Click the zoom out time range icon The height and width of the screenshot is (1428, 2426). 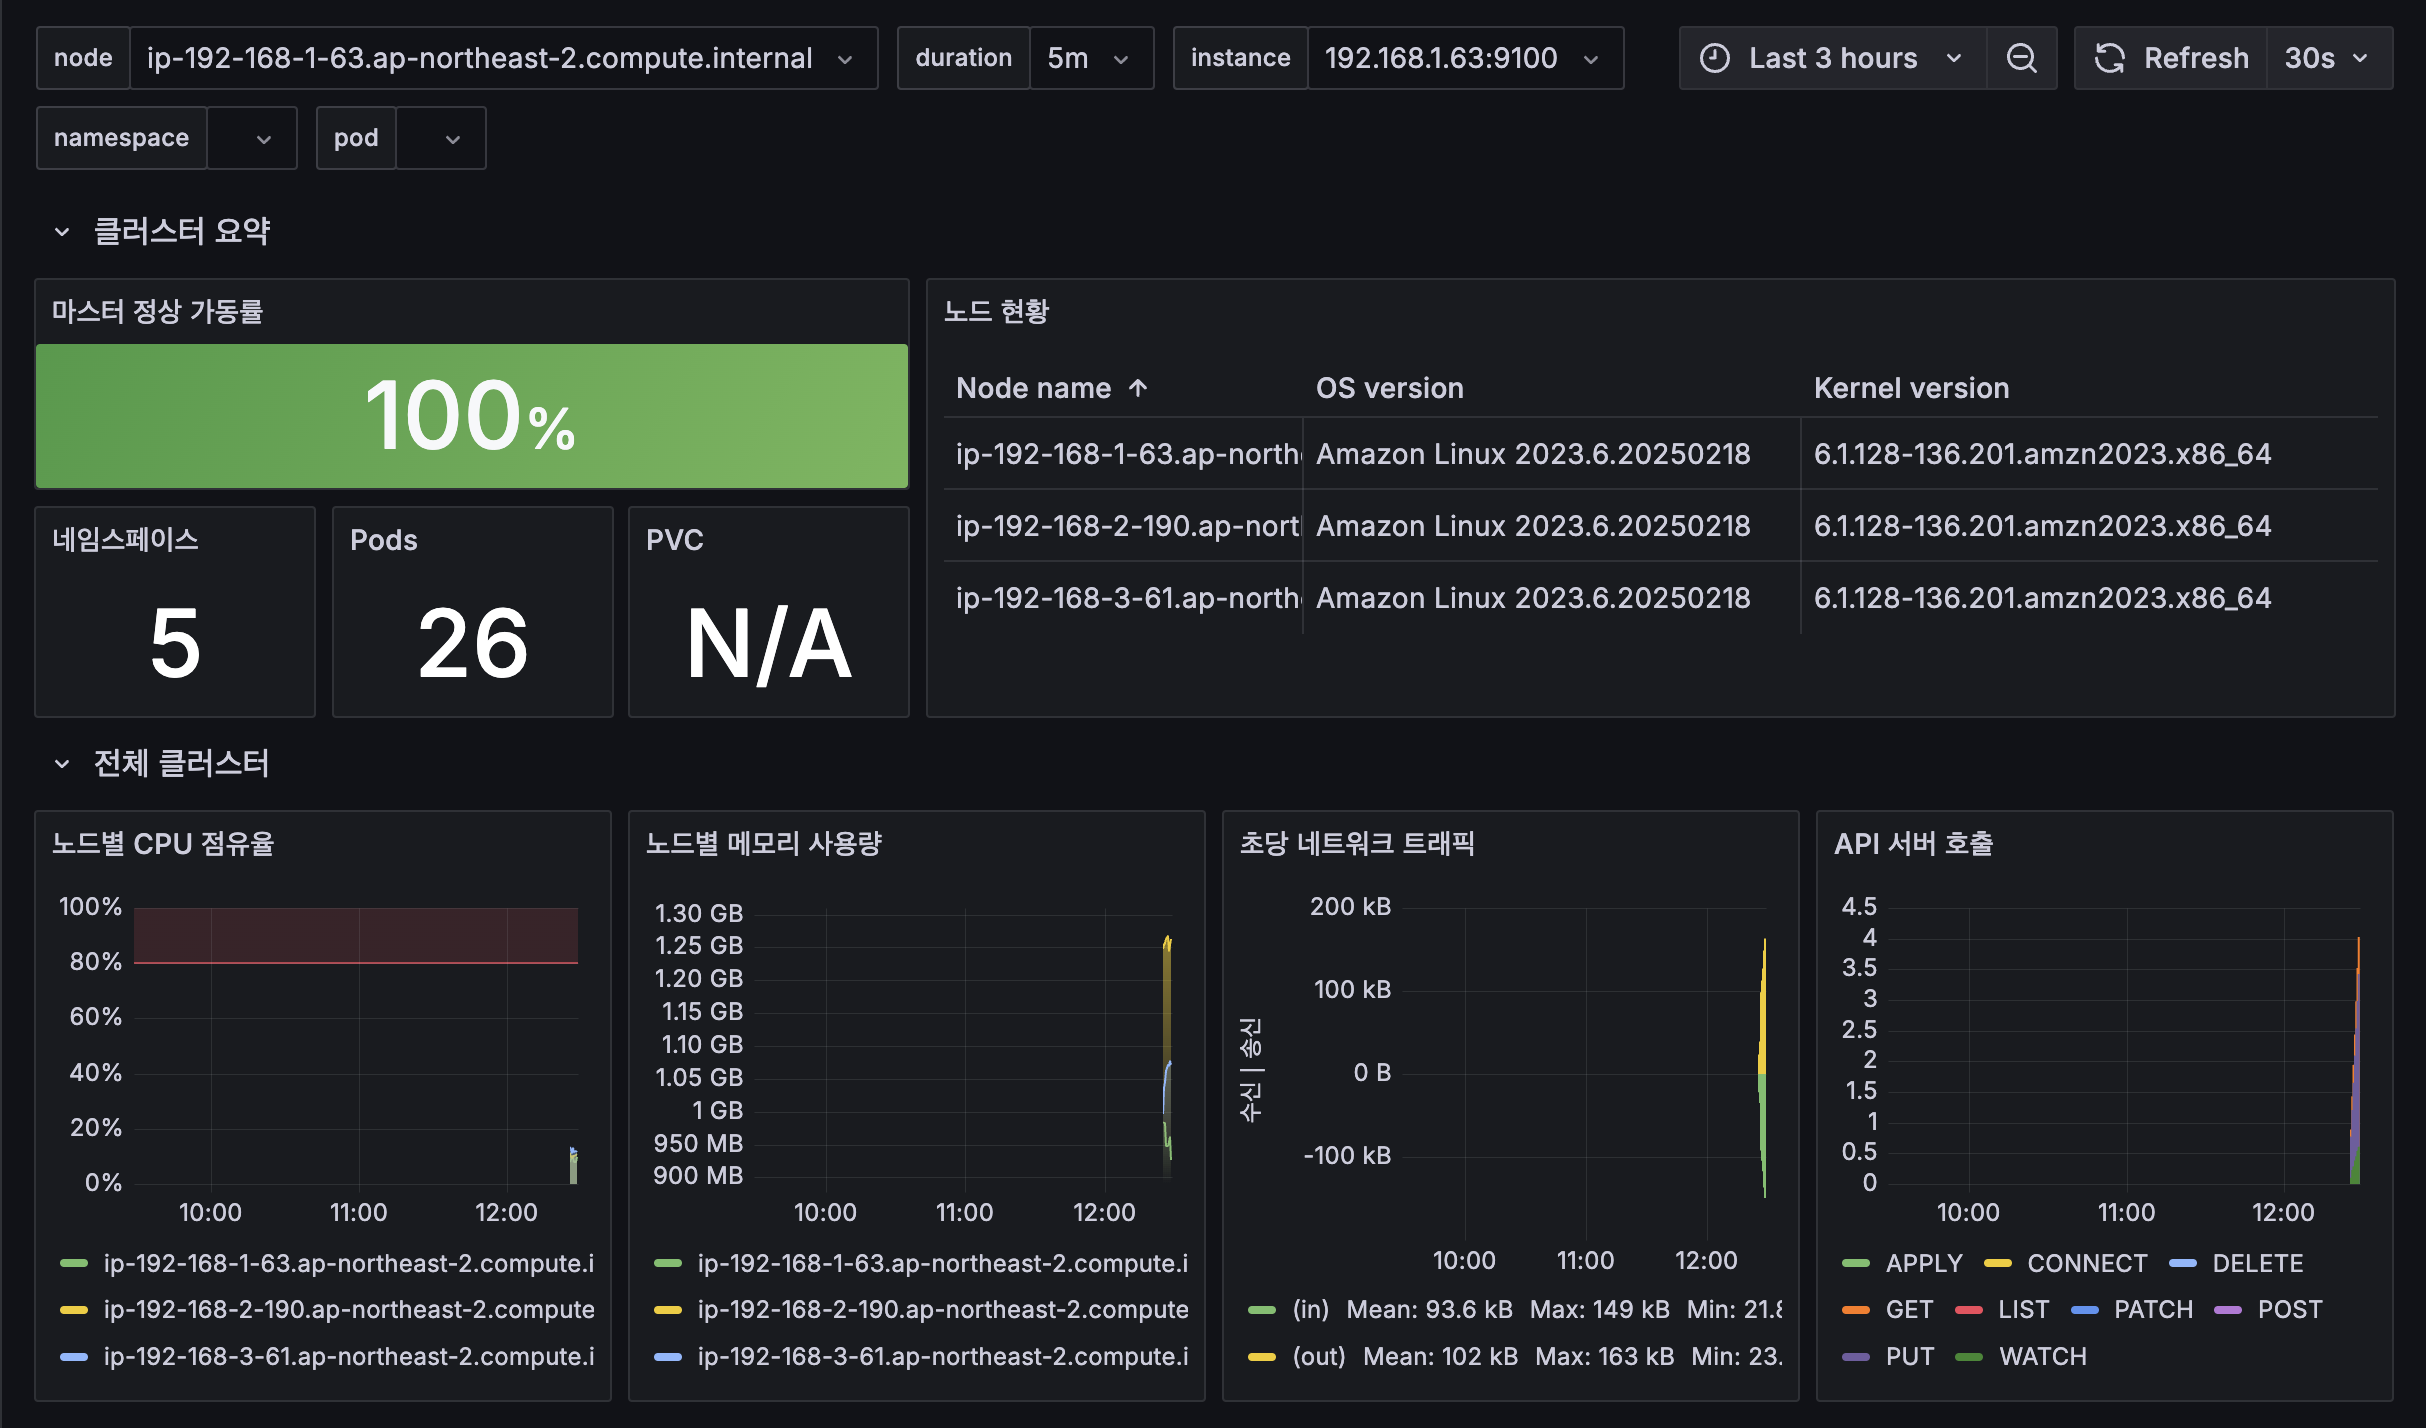2021,58
